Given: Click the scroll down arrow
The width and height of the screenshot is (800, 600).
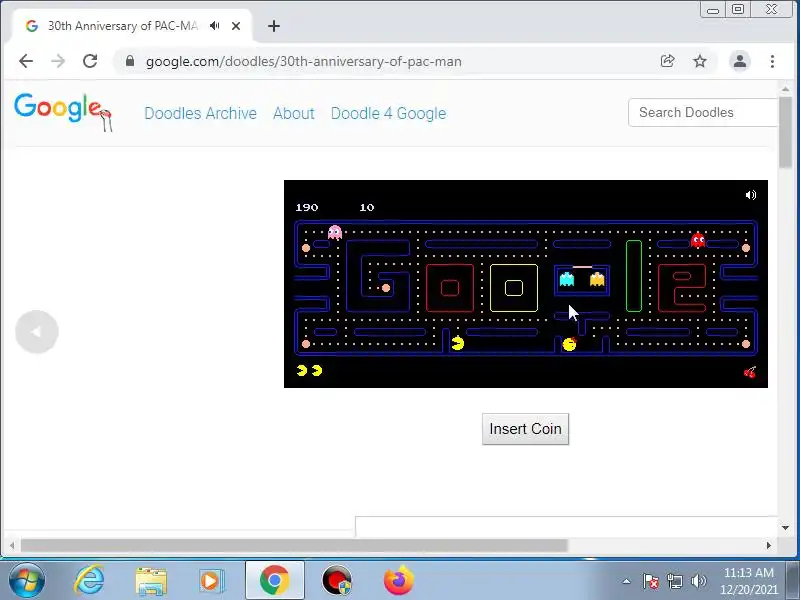Looking at the screenshot, I should click(x=786, y=528).
